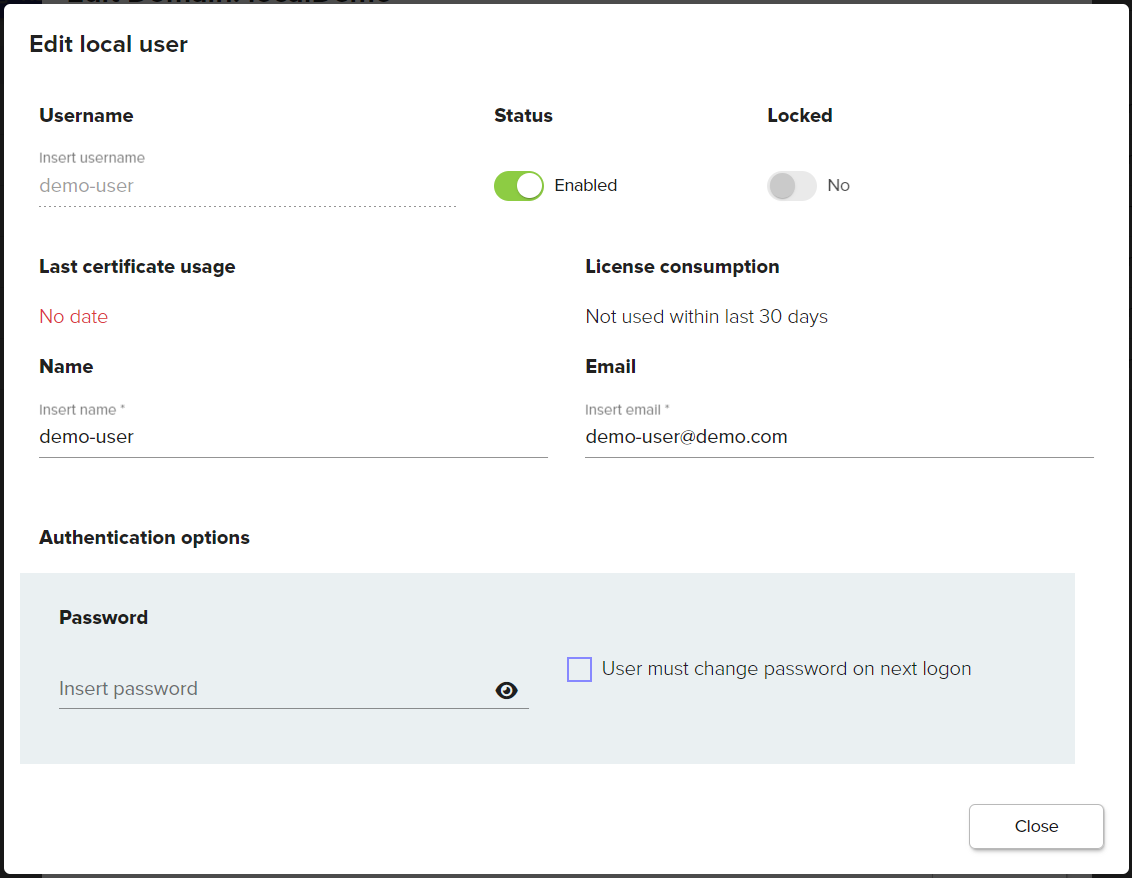Click the Close button
1132x878 pixels.
[1036, 826]
